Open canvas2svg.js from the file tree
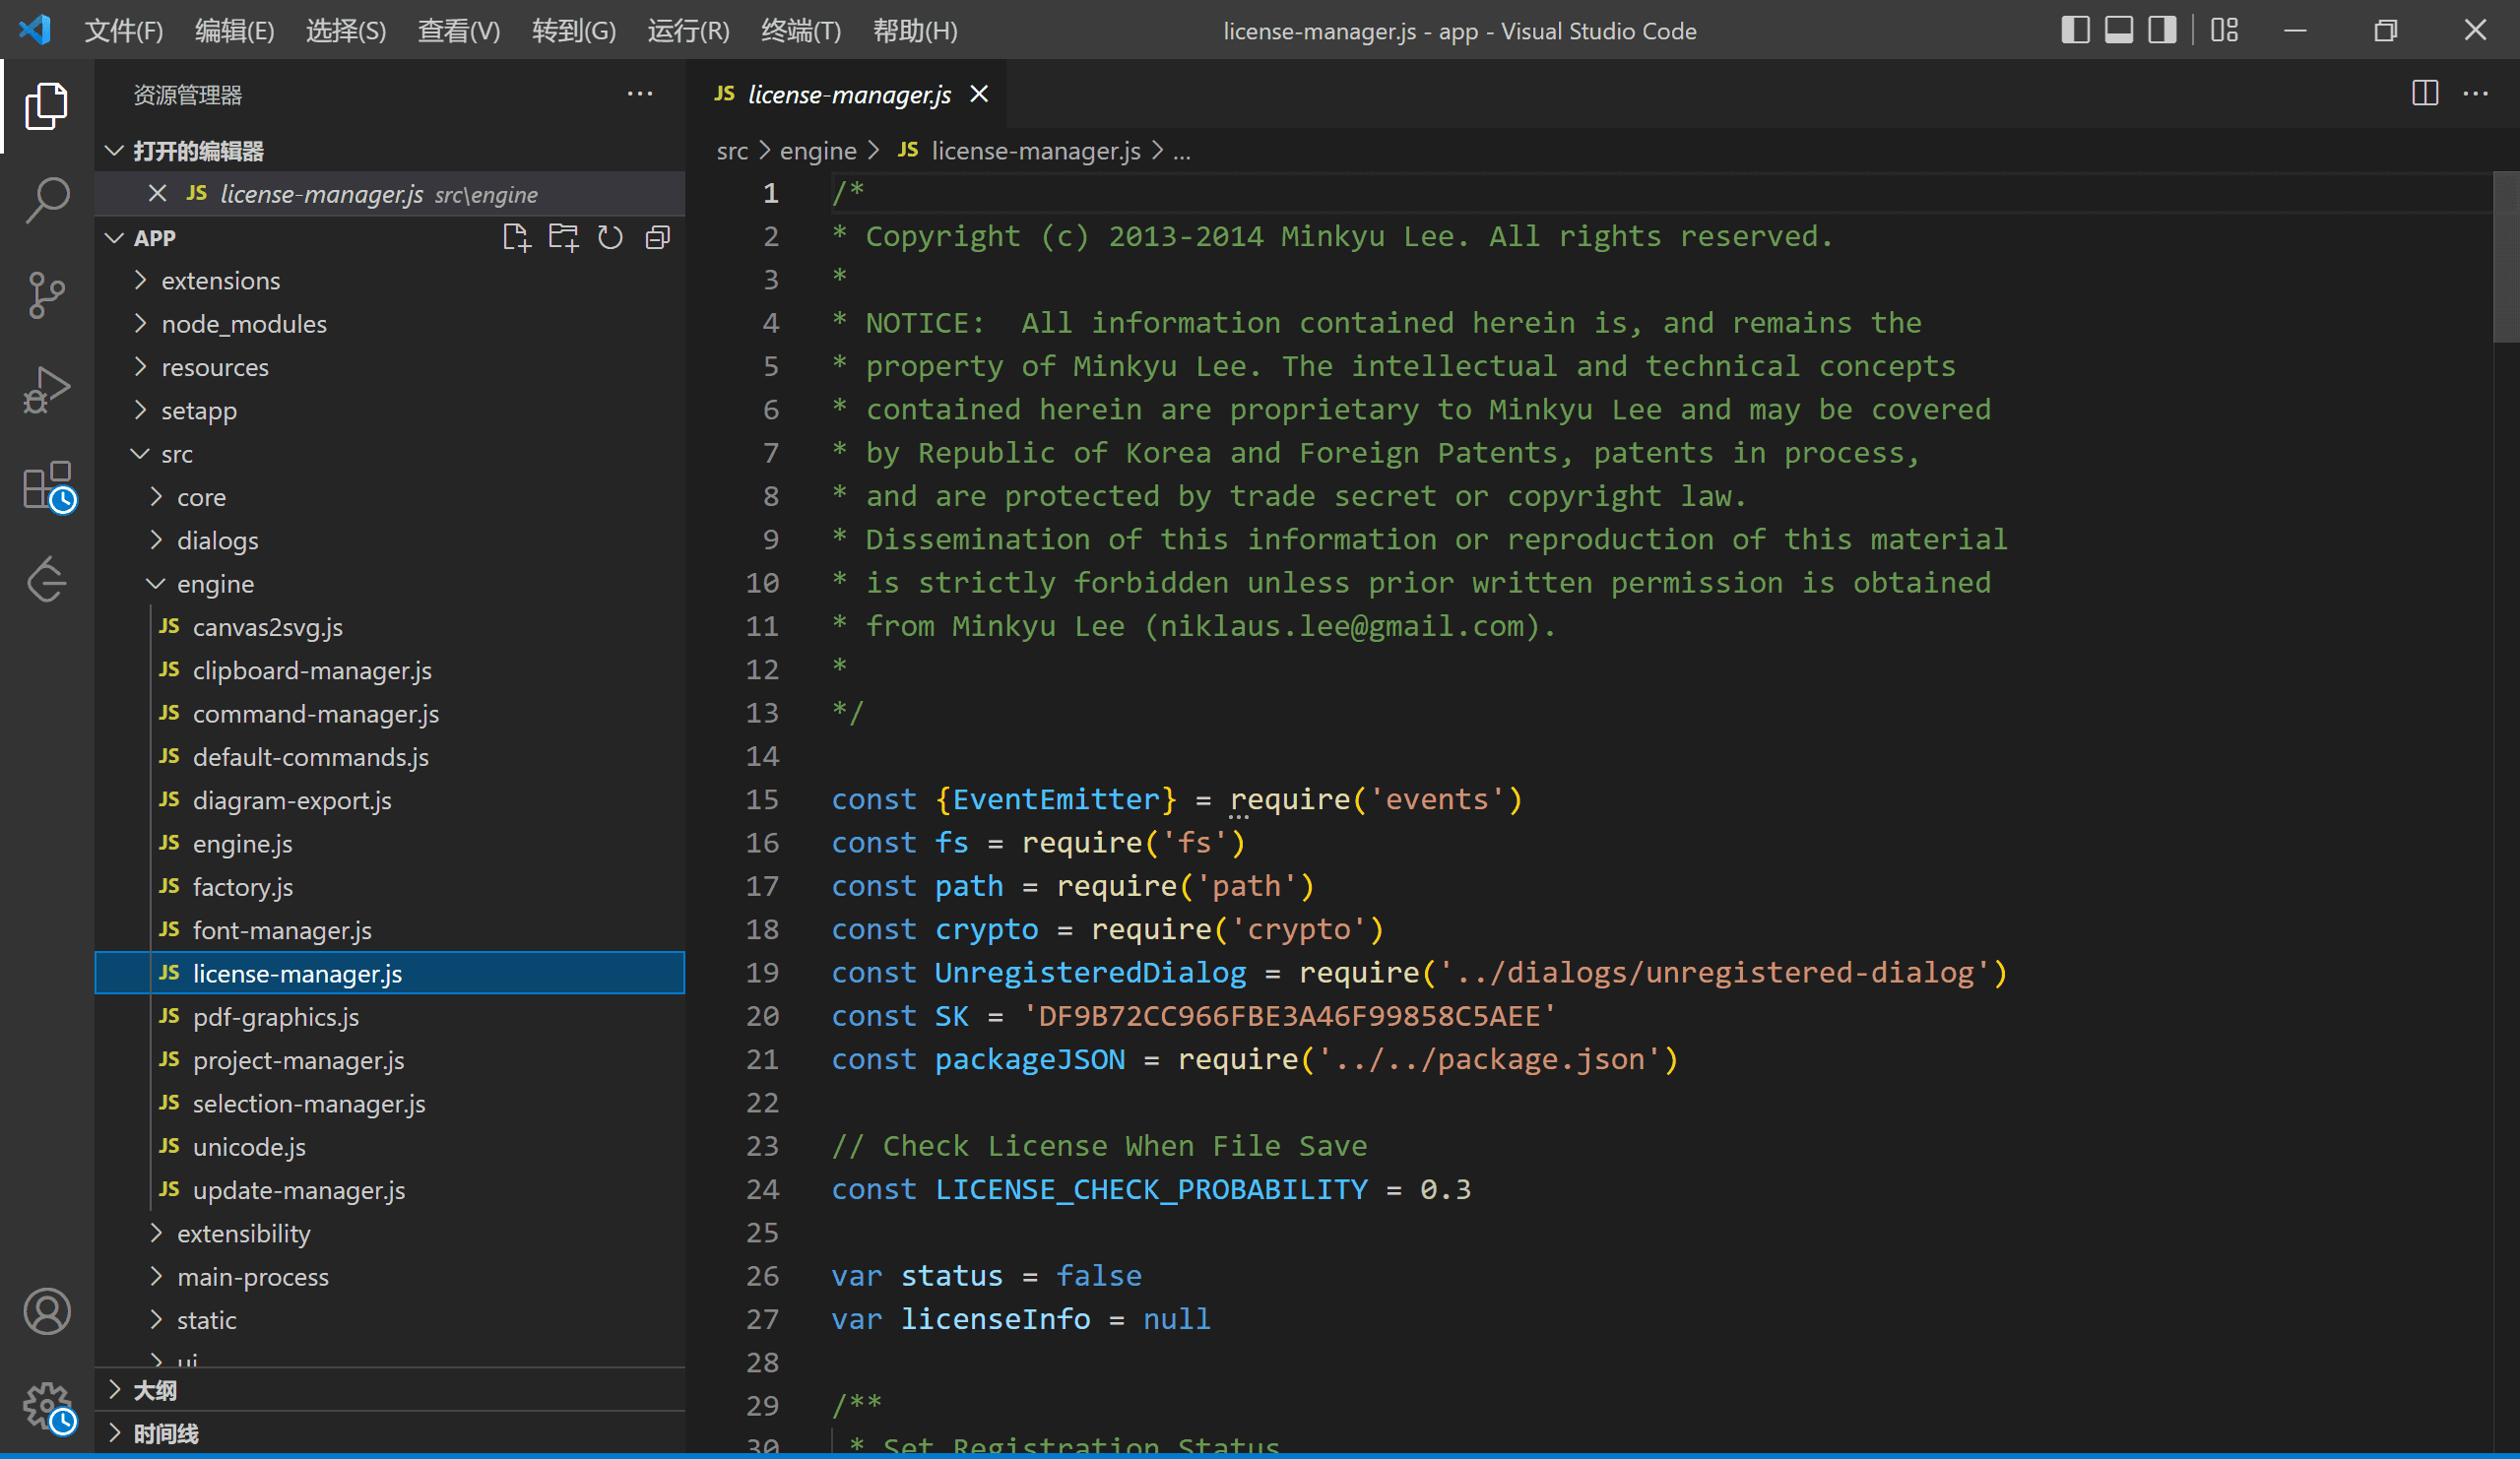Image resolution: width=2520 pixels, height=1459 pixels. pos(390,627)
